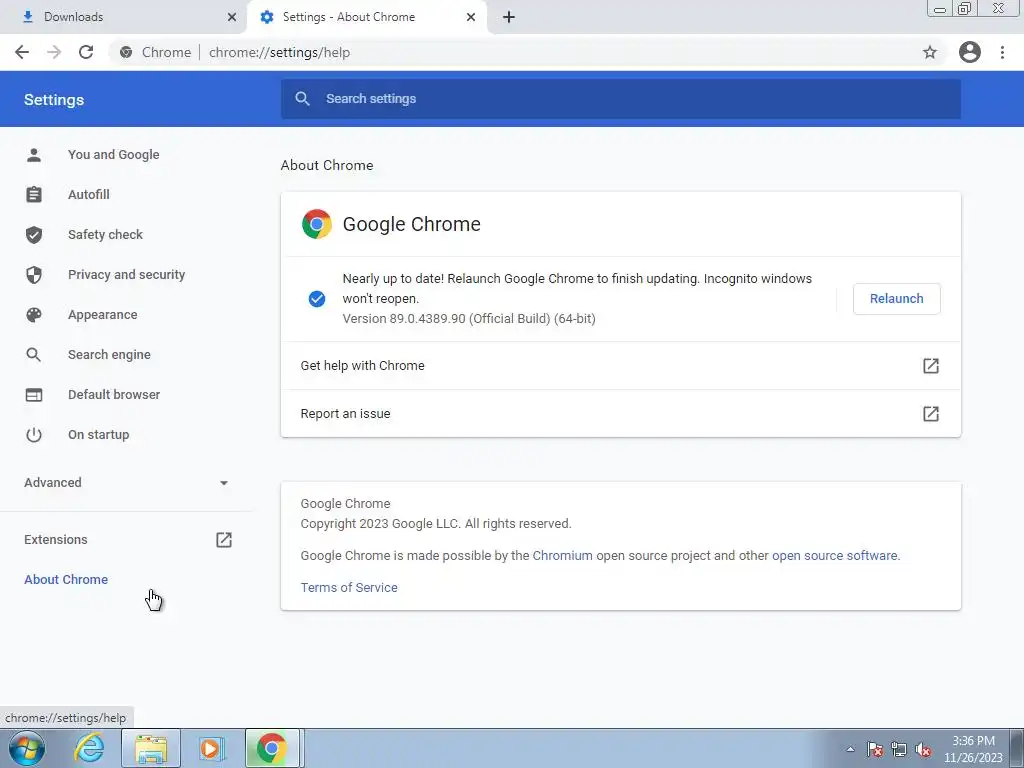Click the clipboard icon beside Autofill
Image resolution: width=1024 pixels, height=768 pixels.
point(34,195)
